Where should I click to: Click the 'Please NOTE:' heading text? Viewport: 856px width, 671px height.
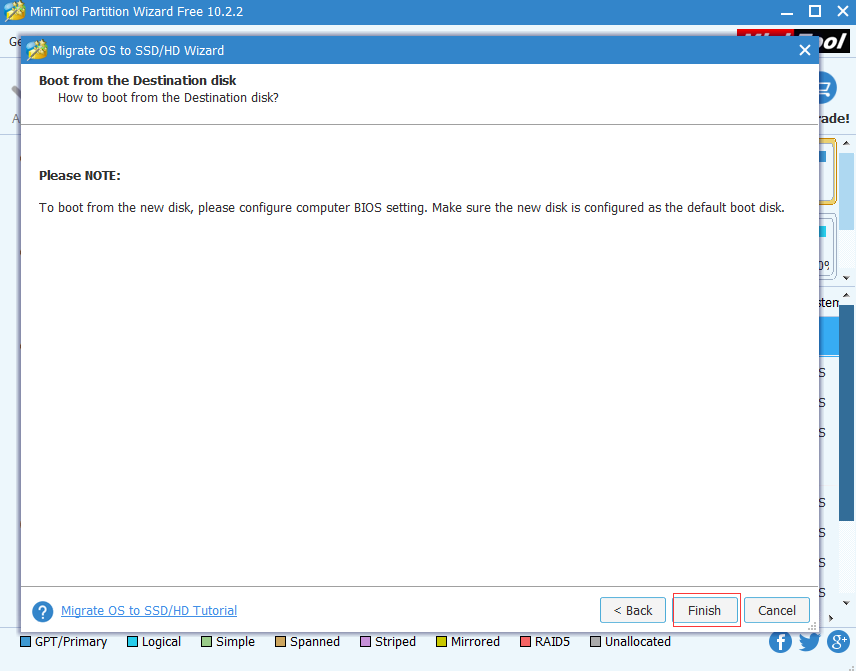[80, 175]
